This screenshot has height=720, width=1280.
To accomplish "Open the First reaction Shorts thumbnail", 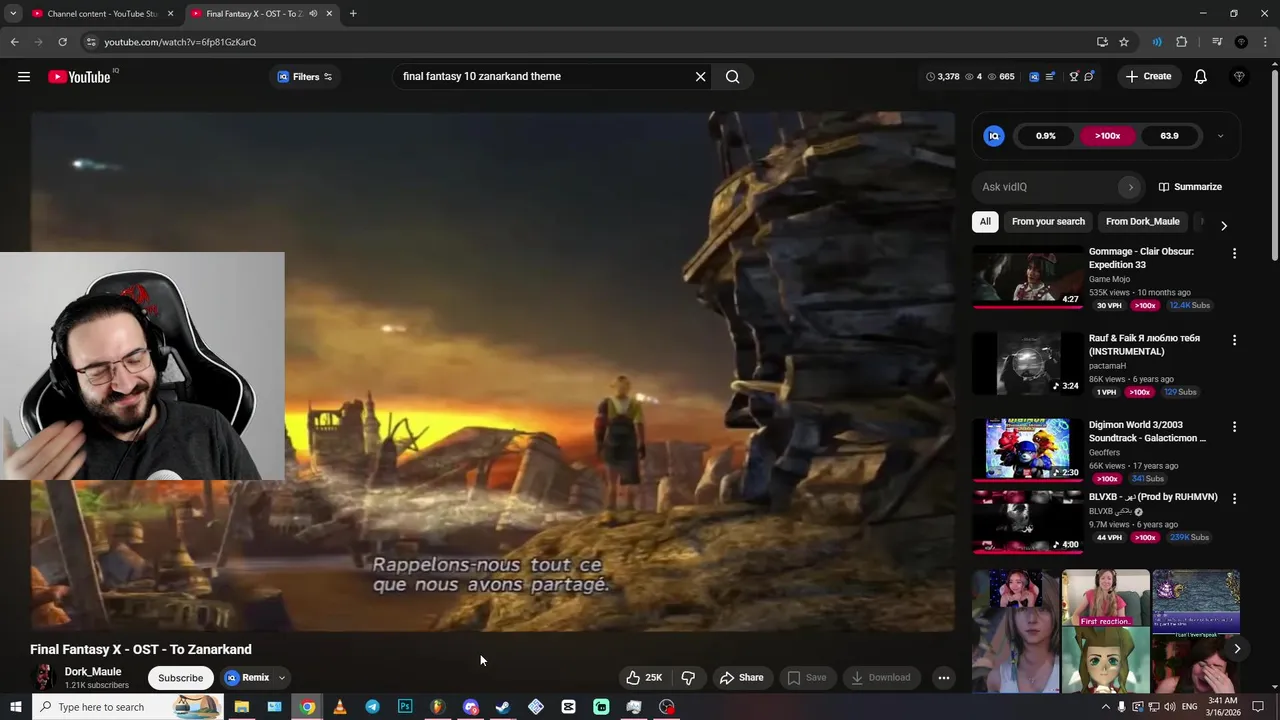I will tap(1105, 632).
